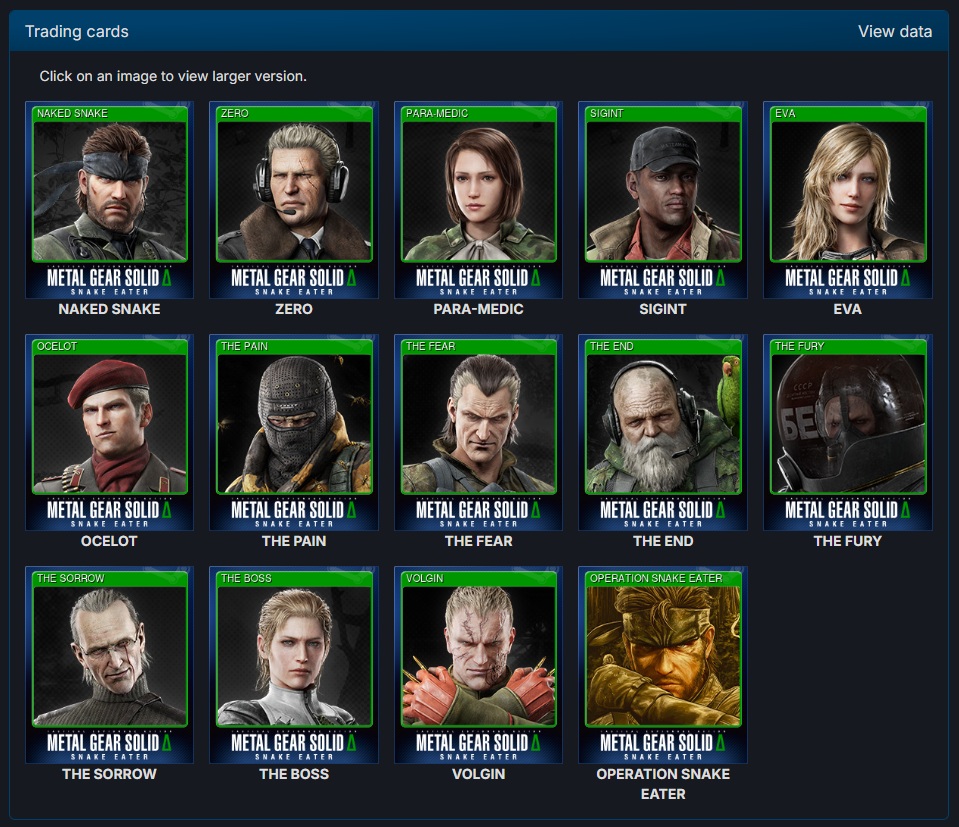The width and height of the screenshot is (959, 827).
Task: Open the Operation Snake Eater card image
Action: pos(663,665)
